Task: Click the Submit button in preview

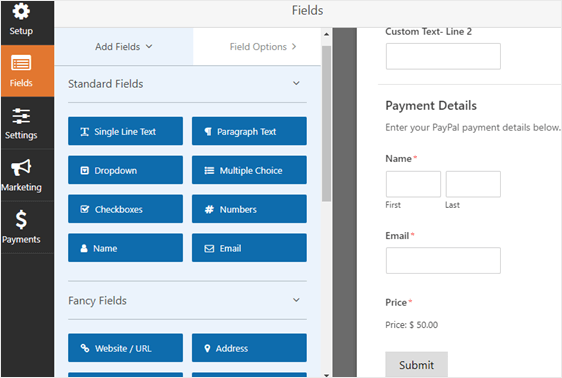Action: 416,364
